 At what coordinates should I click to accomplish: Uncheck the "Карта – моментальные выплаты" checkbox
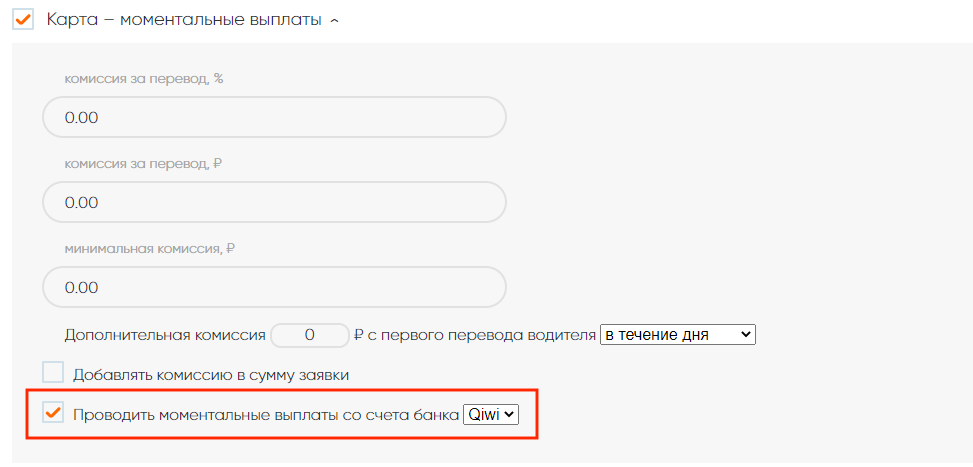[x=23, y=19]
